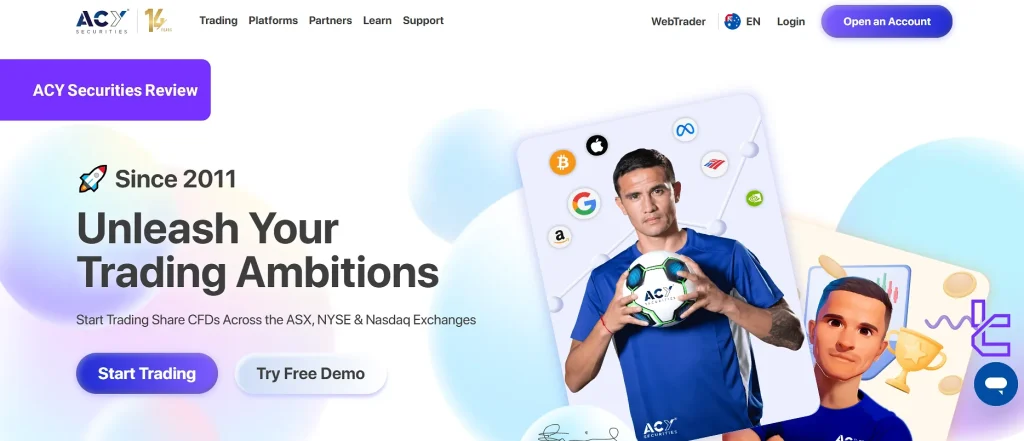Click the Open an Account button
1024x441 pixels.
[x=886, y=22]
